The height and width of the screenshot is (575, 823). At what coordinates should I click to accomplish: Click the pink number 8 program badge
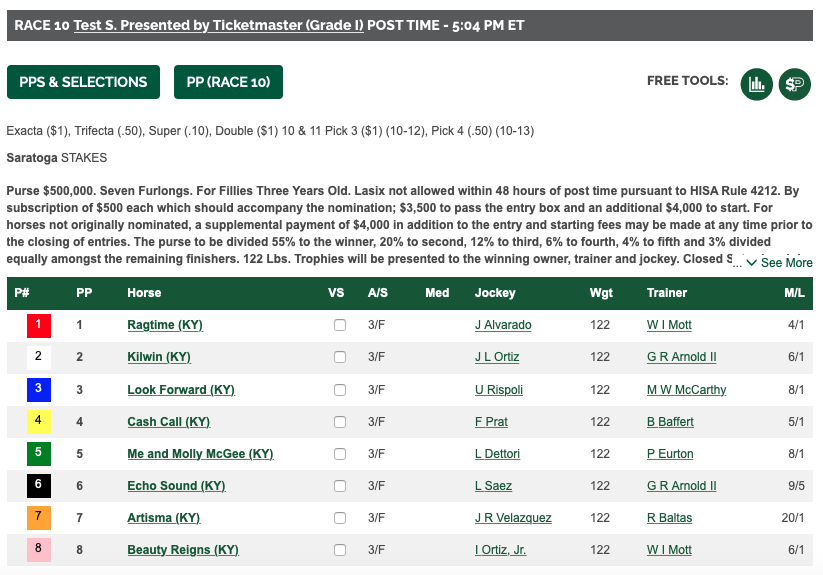(x=39, y=550)
